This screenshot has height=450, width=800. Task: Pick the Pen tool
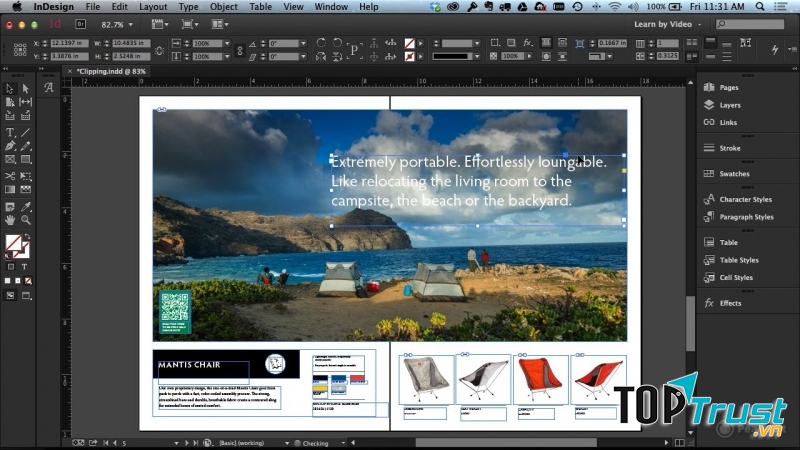pyautogui.click(x=10, y=146)
